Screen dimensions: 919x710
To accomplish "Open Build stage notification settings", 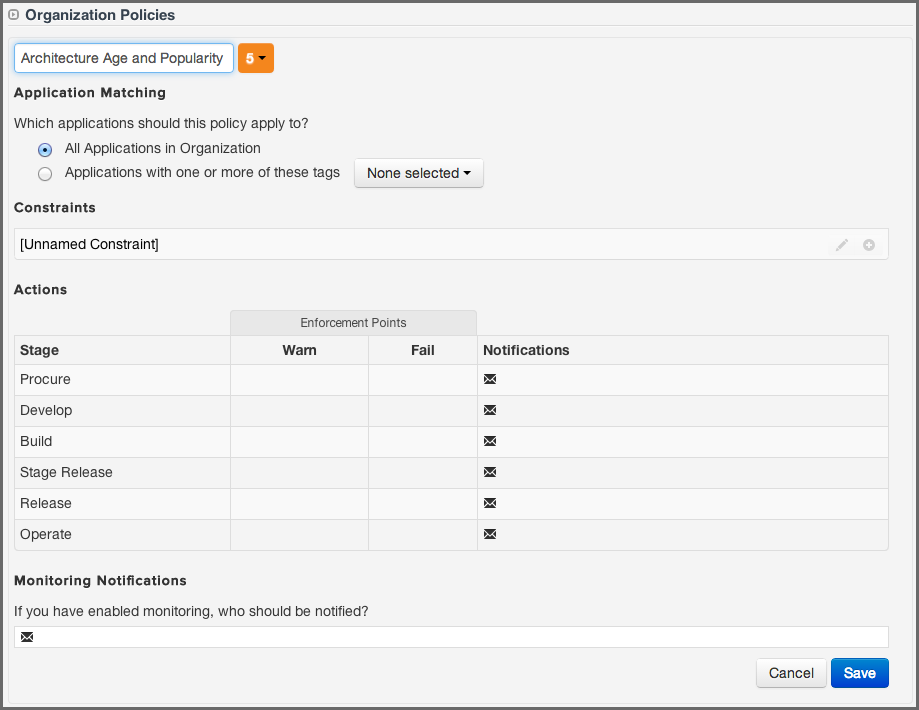I will [489, 441].
